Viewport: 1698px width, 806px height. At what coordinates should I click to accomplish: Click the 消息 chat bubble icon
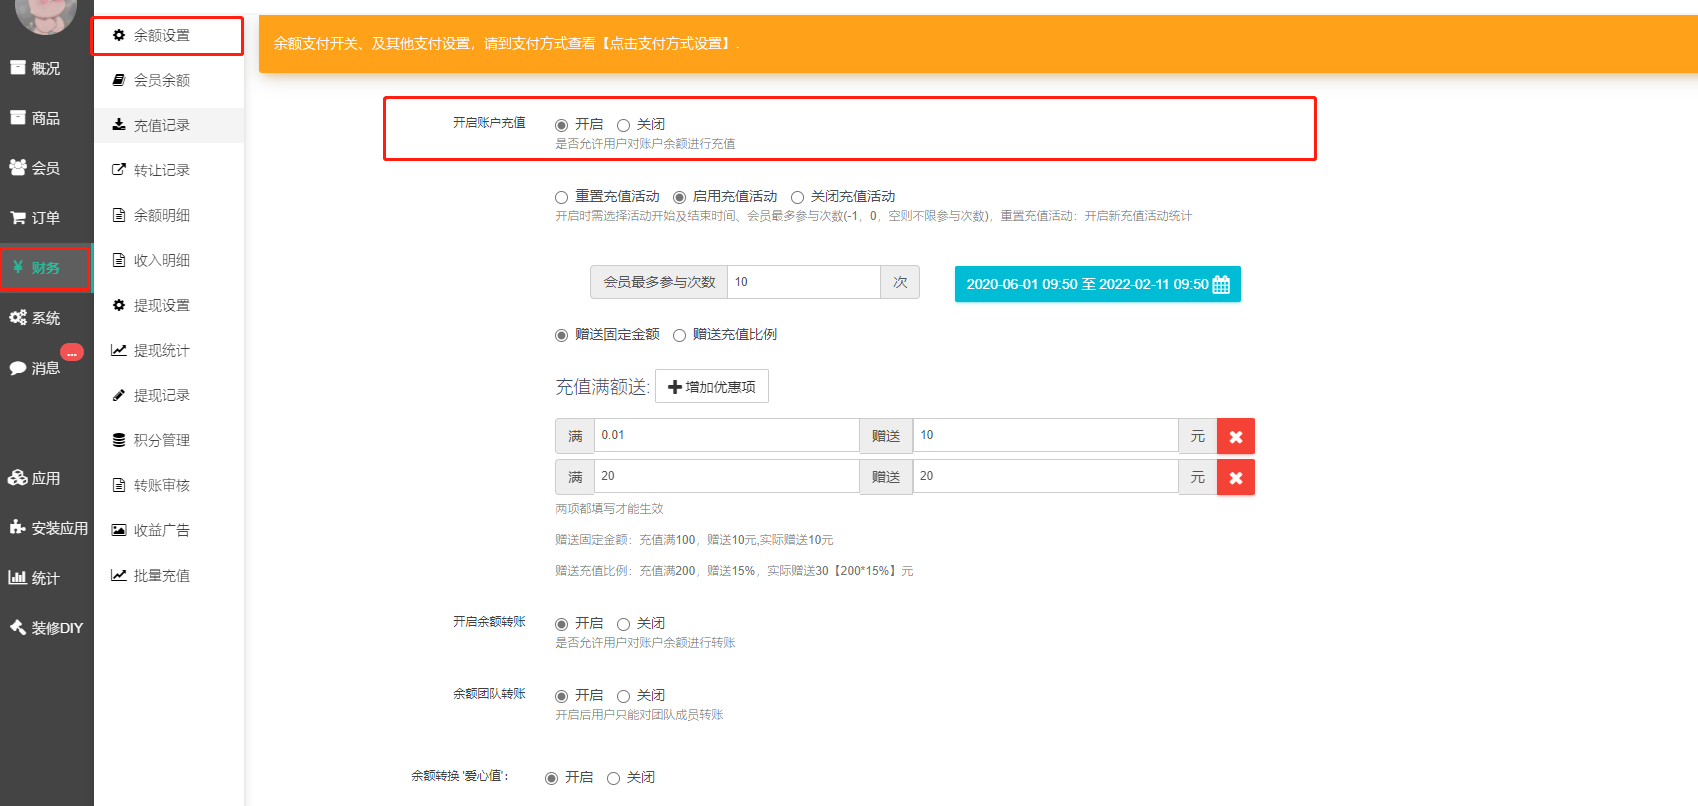tap(18, 368)
